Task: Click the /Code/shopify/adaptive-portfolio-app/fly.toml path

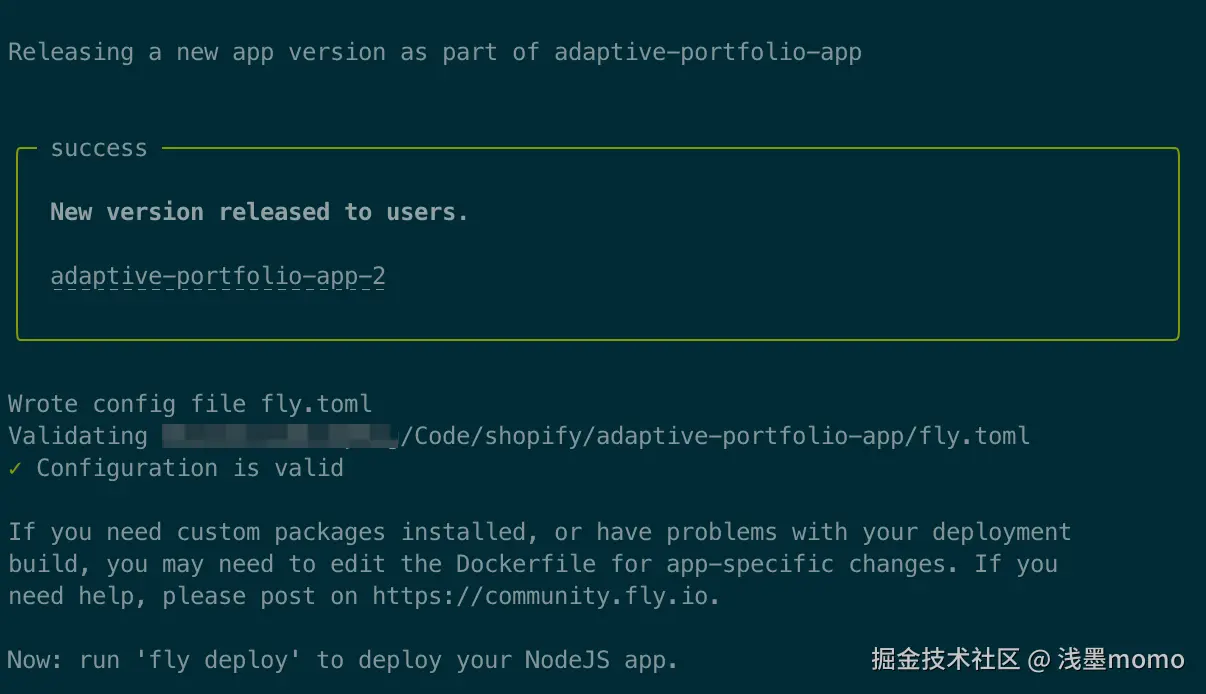Action: click(715, 436)
